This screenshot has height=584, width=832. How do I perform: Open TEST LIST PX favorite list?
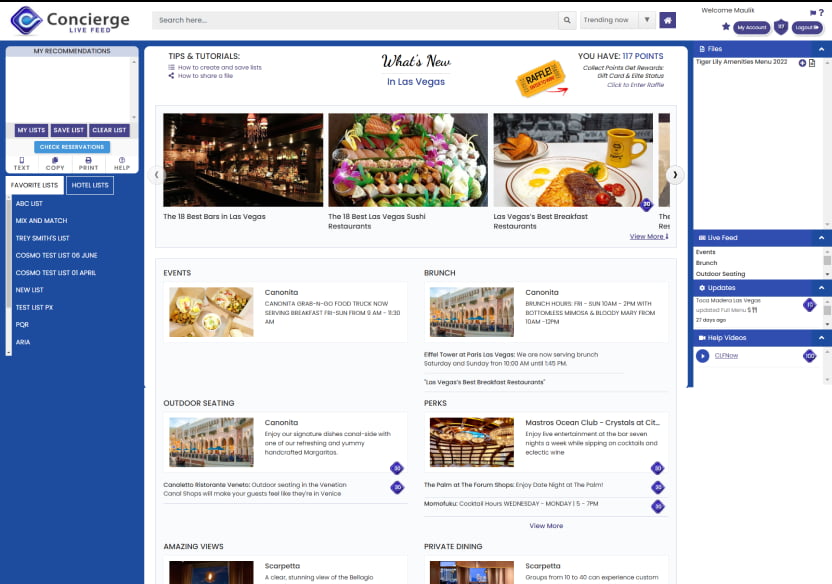coord(34,308)
